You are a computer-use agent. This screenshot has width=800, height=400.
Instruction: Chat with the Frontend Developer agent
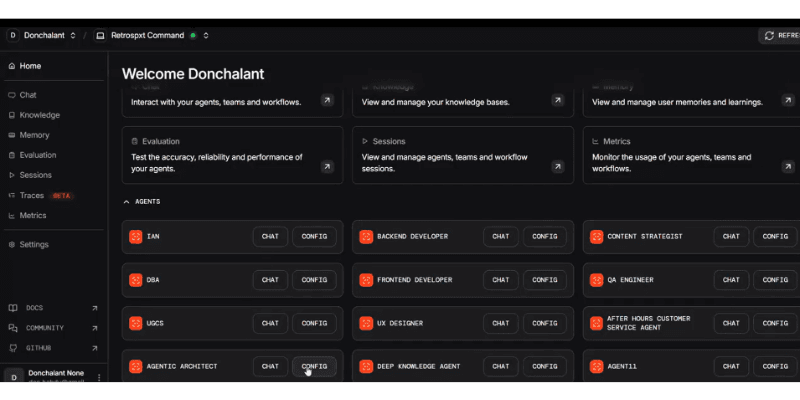click(x=501, y=280)
